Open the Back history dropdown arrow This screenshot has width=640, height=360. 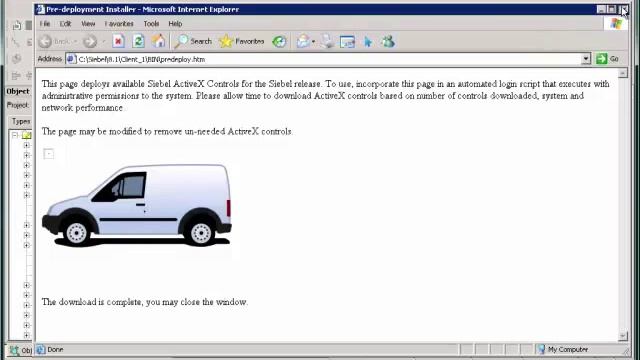click(x=76, y=41)
